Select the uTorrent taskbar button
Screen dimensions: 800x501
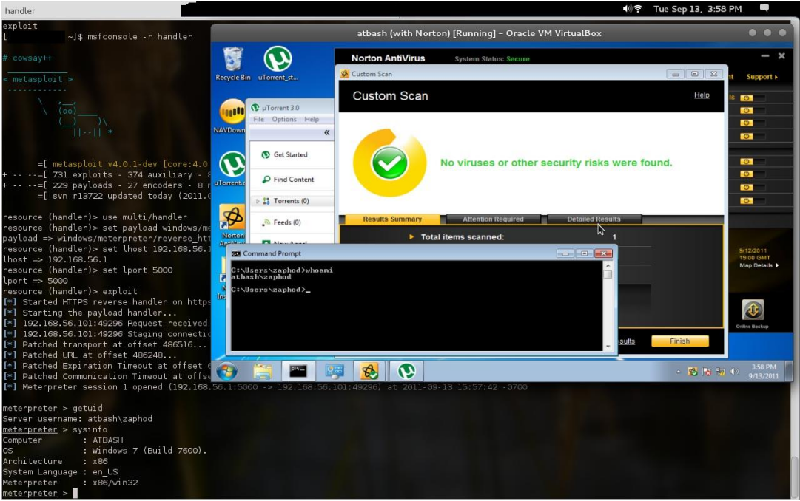pyautogui.click(x=406, y=371)
